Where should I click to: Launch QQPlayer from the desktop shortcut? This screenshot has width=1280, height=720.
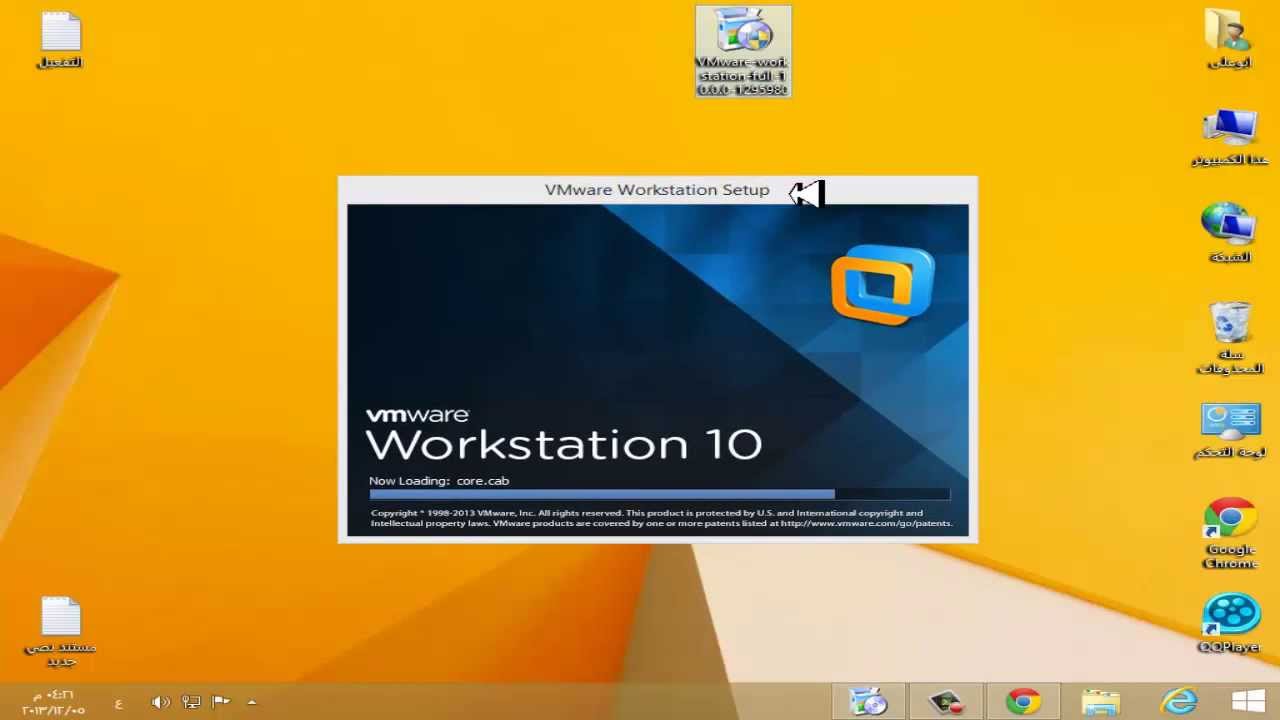pyautogui.click(x=1230, y=624)
